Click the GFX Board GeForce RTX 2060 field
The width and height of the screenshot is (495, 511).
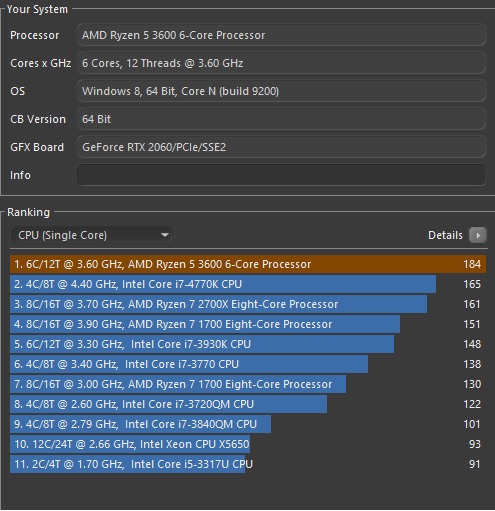pyautogui.click(x=281, y=147)
